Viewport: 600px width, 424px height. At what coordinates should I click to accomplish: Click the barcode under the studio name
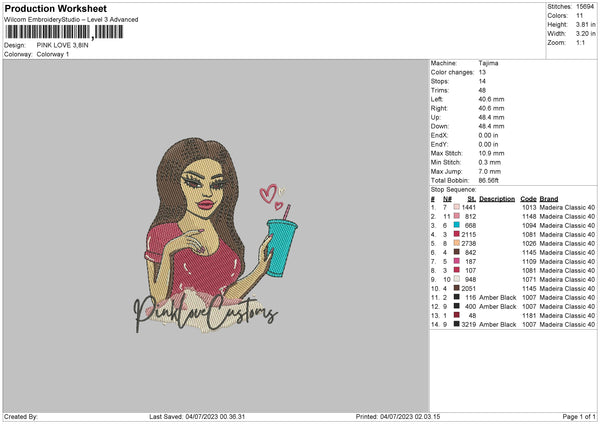(x=64, y=32)
